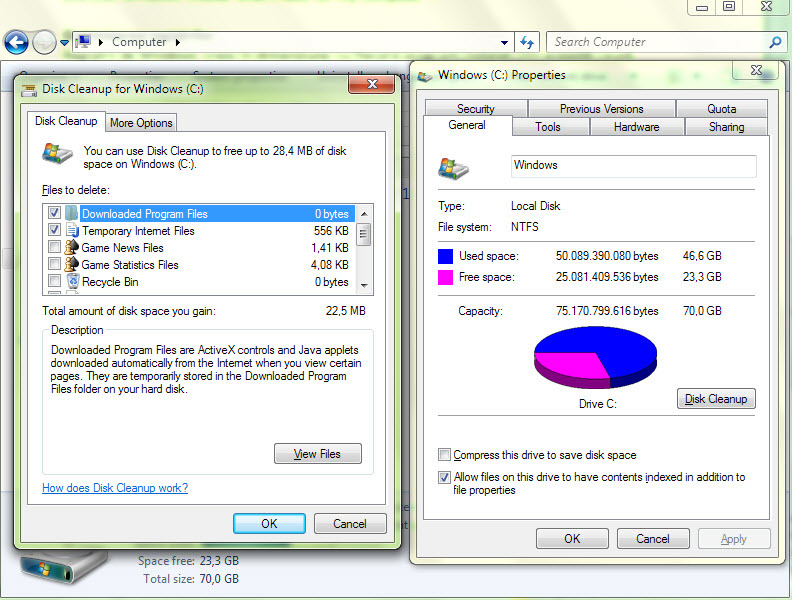Switch to the More Options tab

click(141, 123)
